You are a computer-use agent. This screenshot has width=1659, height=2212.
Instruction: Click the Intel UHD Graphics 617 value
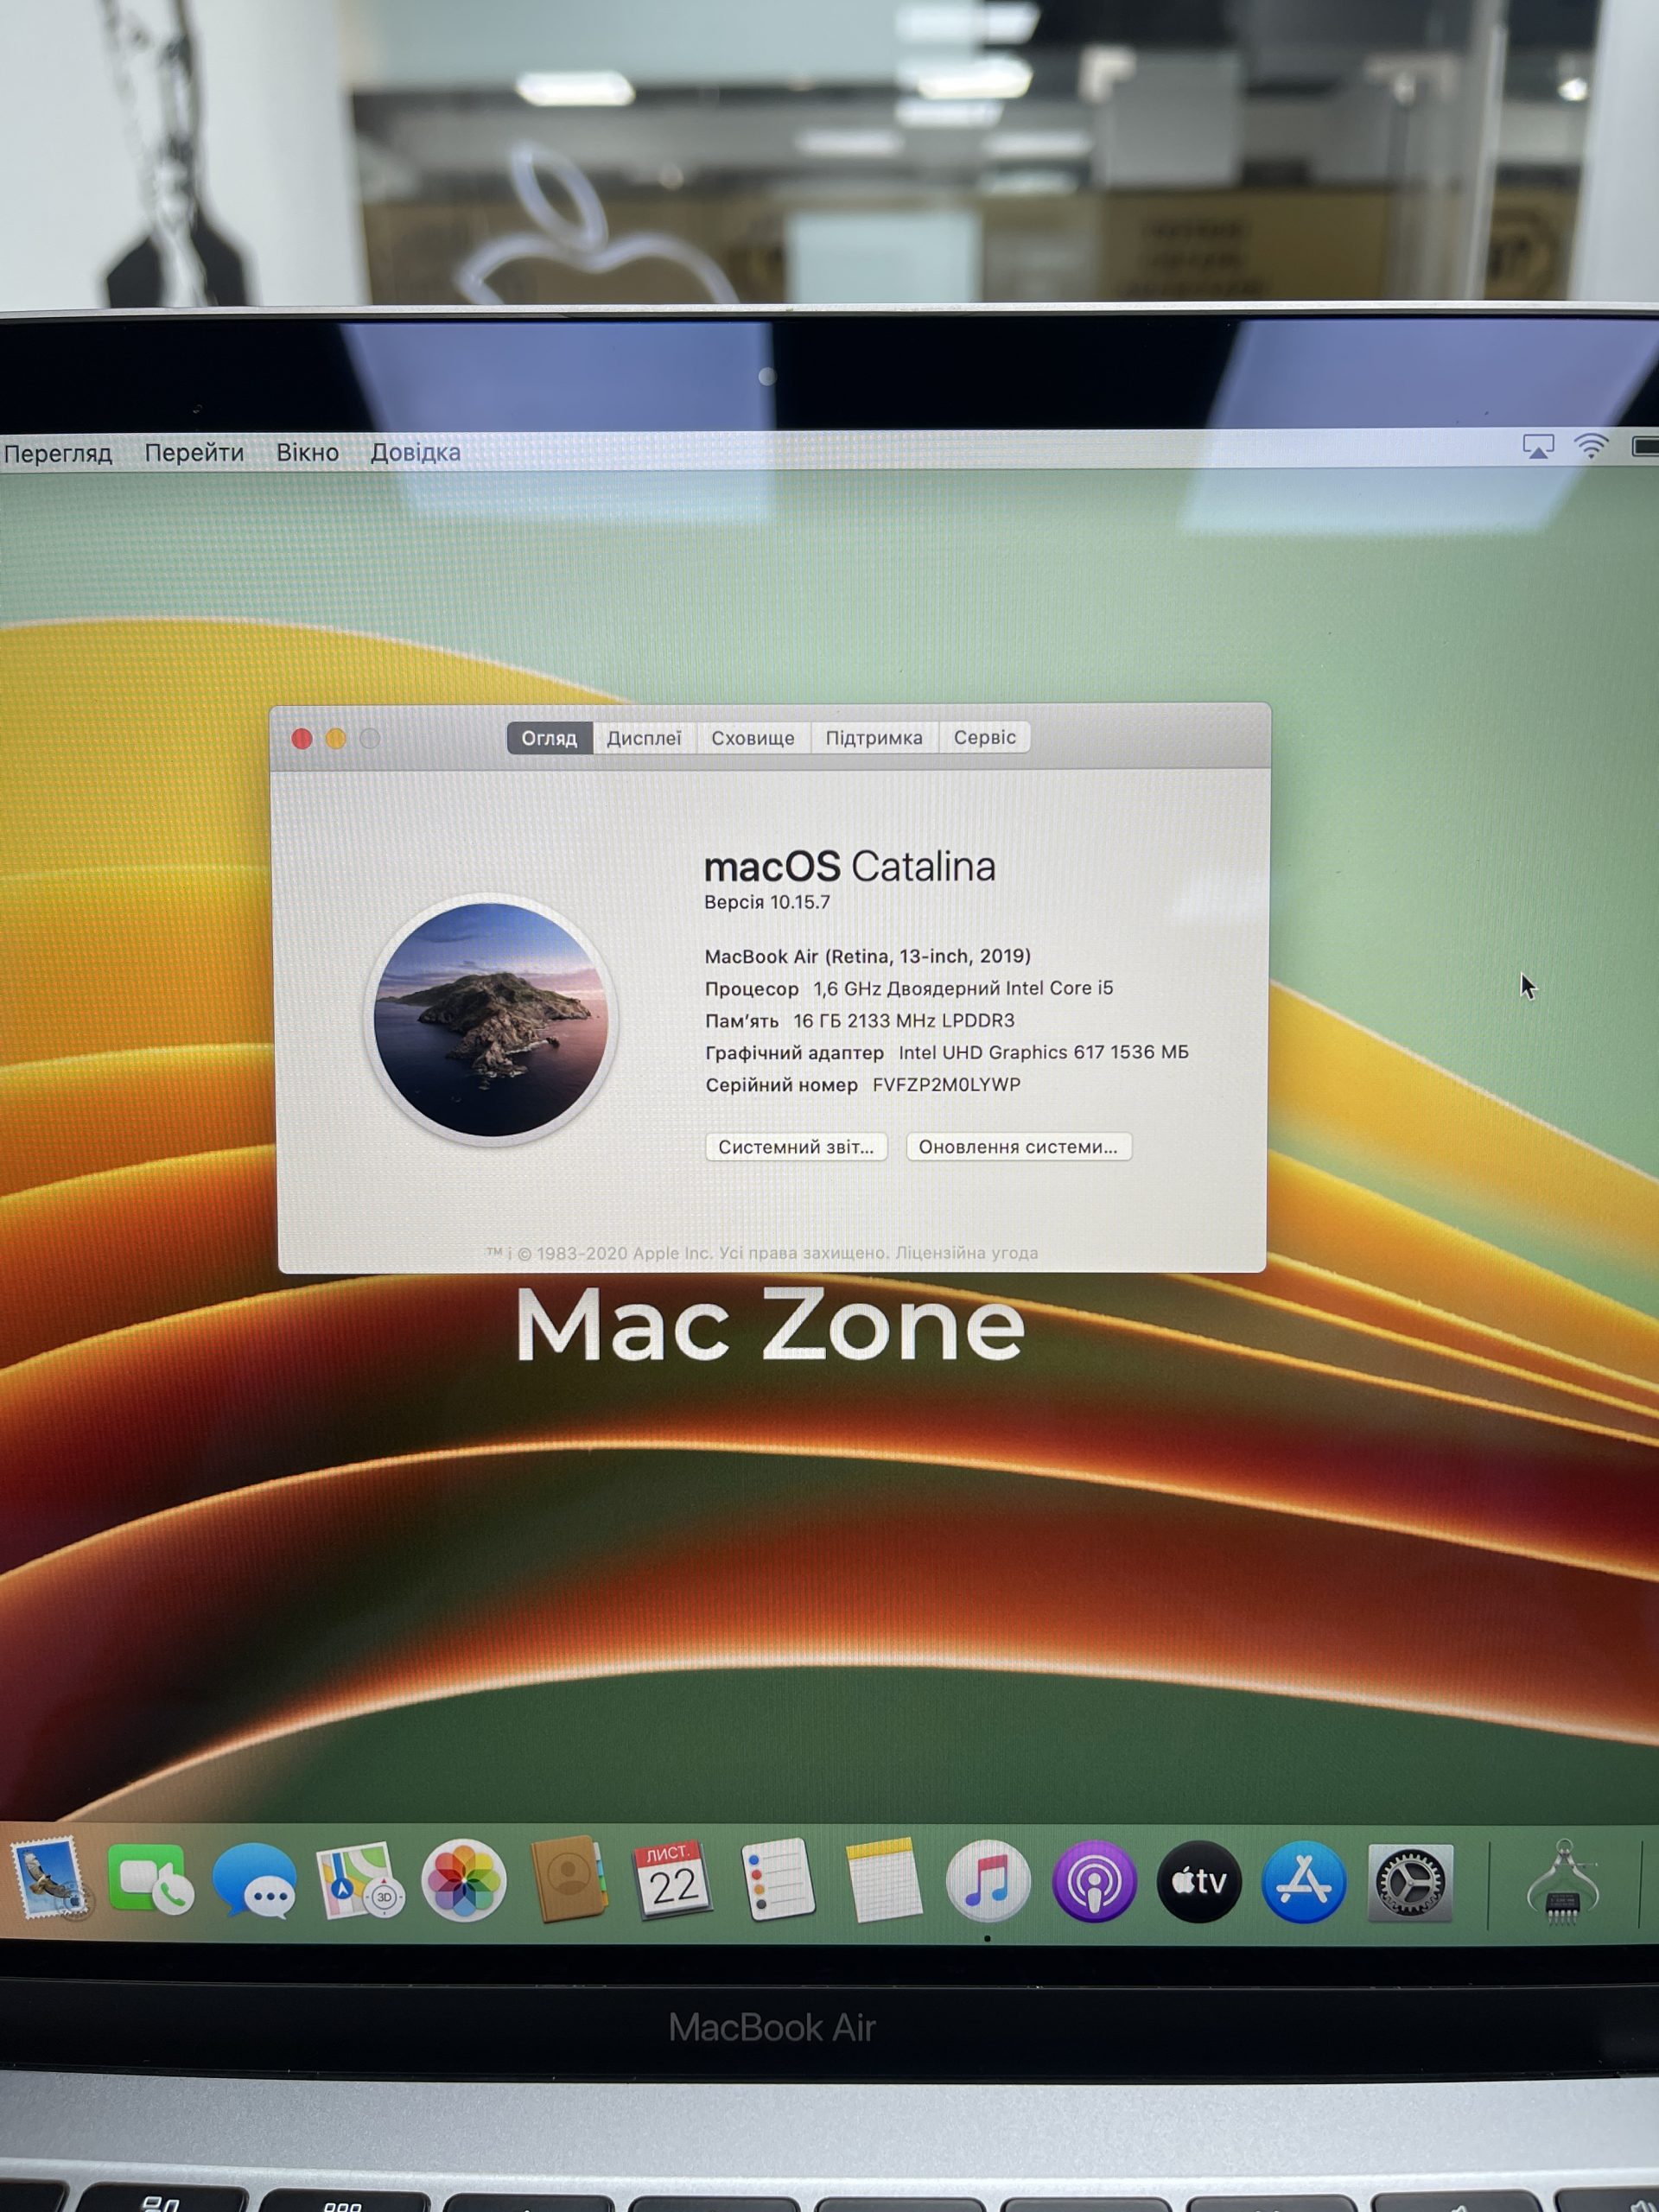point(1043,1052)
